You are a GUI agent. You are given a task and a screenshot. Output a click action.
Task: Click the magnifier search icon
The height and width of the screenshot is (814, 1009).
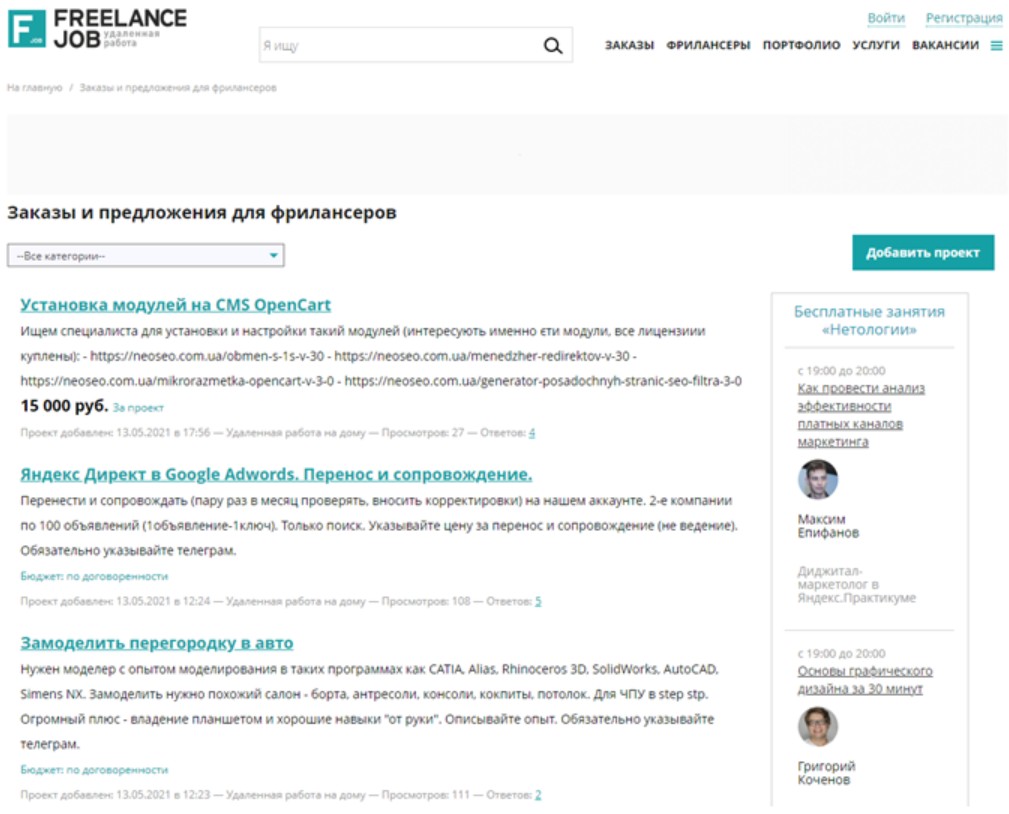click(553, 46)
